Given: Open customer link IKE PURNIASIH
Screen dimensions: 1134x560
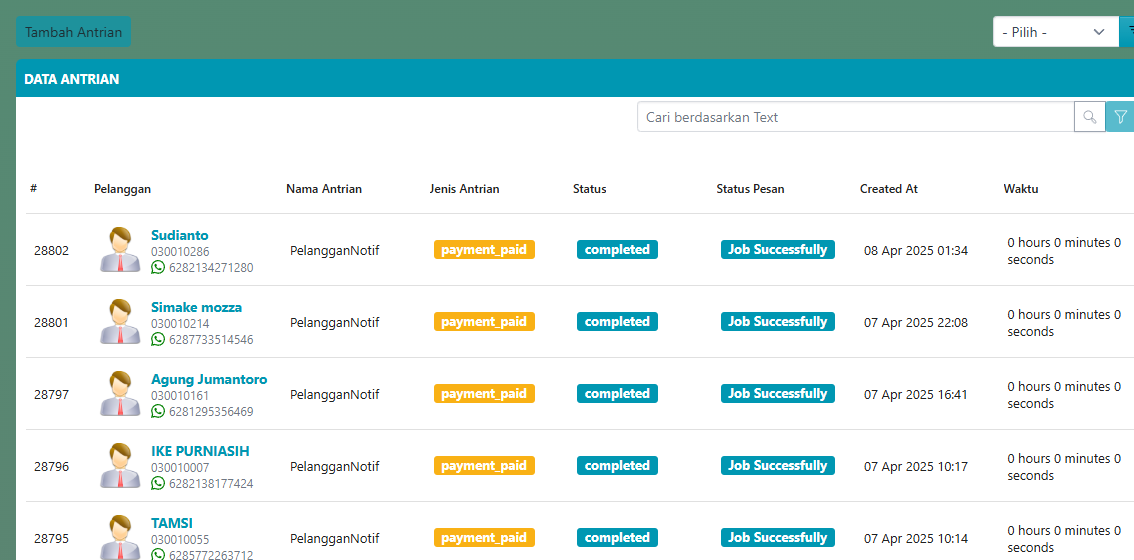Looking at the screenshot, I should coord(200,451).
